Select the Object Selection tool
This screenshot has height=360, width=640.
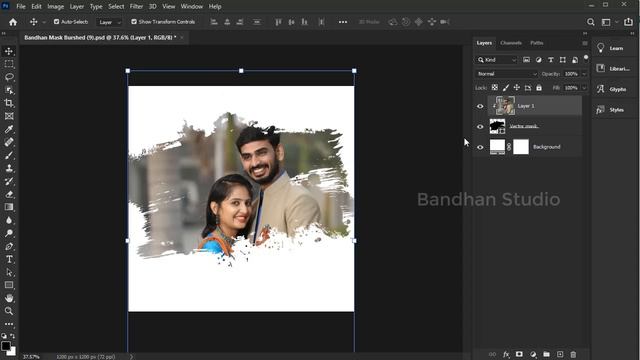(x=9, y=90)
